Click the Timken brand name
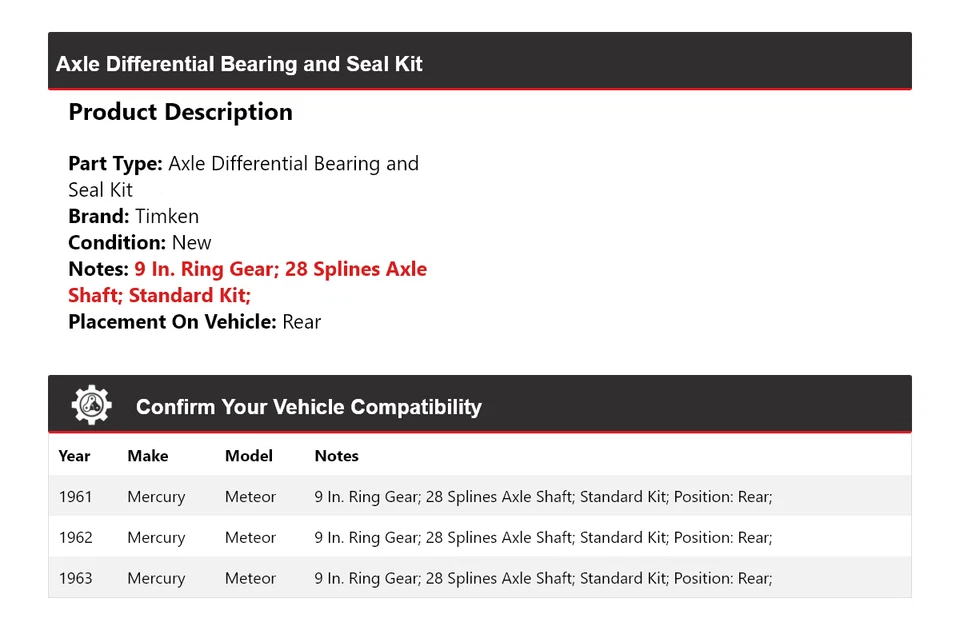The height and width of the screenshot is (630, 960). [167, 216]
